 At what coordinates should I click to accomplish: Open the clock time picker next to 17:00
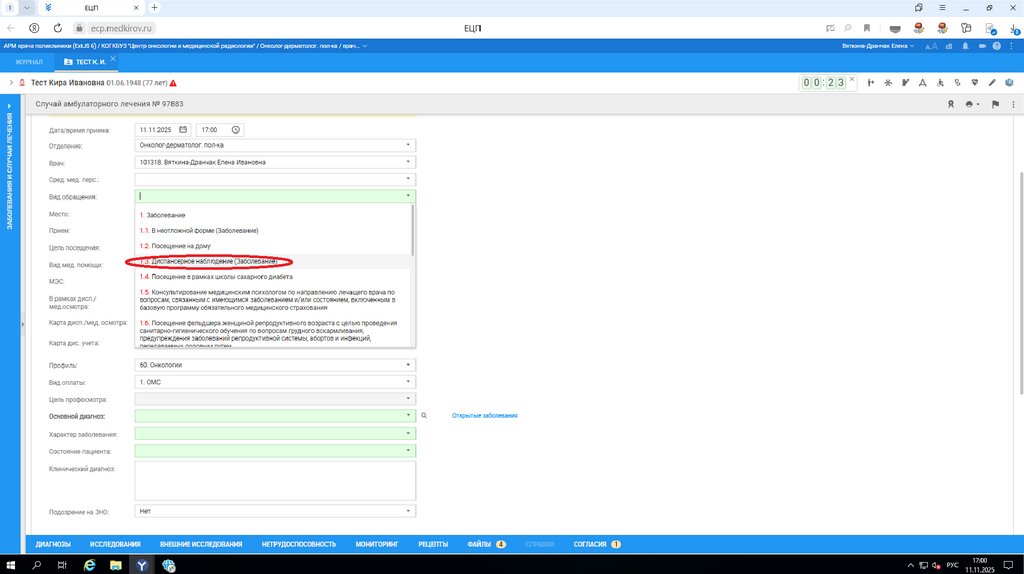pos(236,130)
